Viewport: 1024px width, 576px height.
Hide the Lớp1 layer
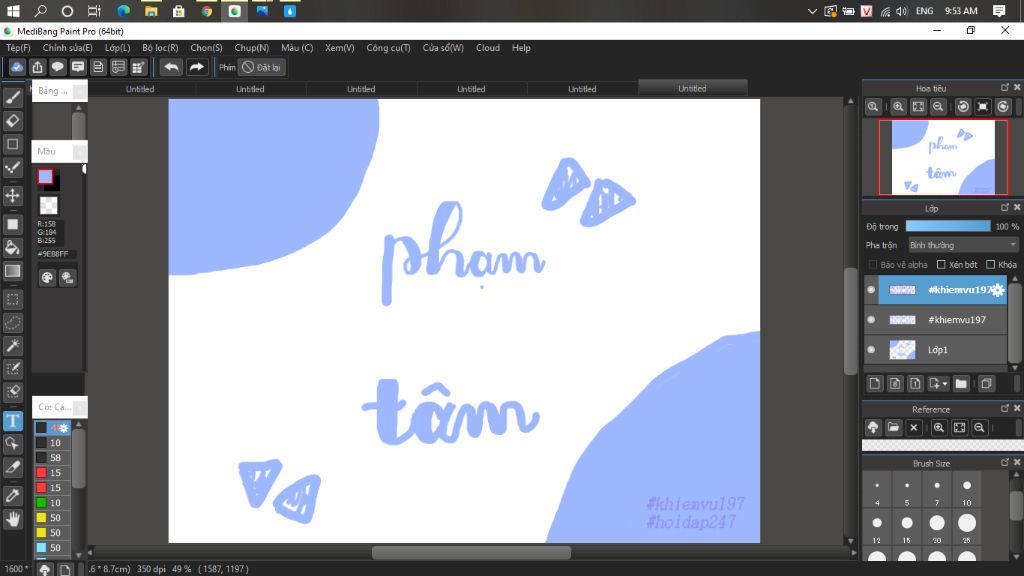pyautogui.click(x=871, y=349)
